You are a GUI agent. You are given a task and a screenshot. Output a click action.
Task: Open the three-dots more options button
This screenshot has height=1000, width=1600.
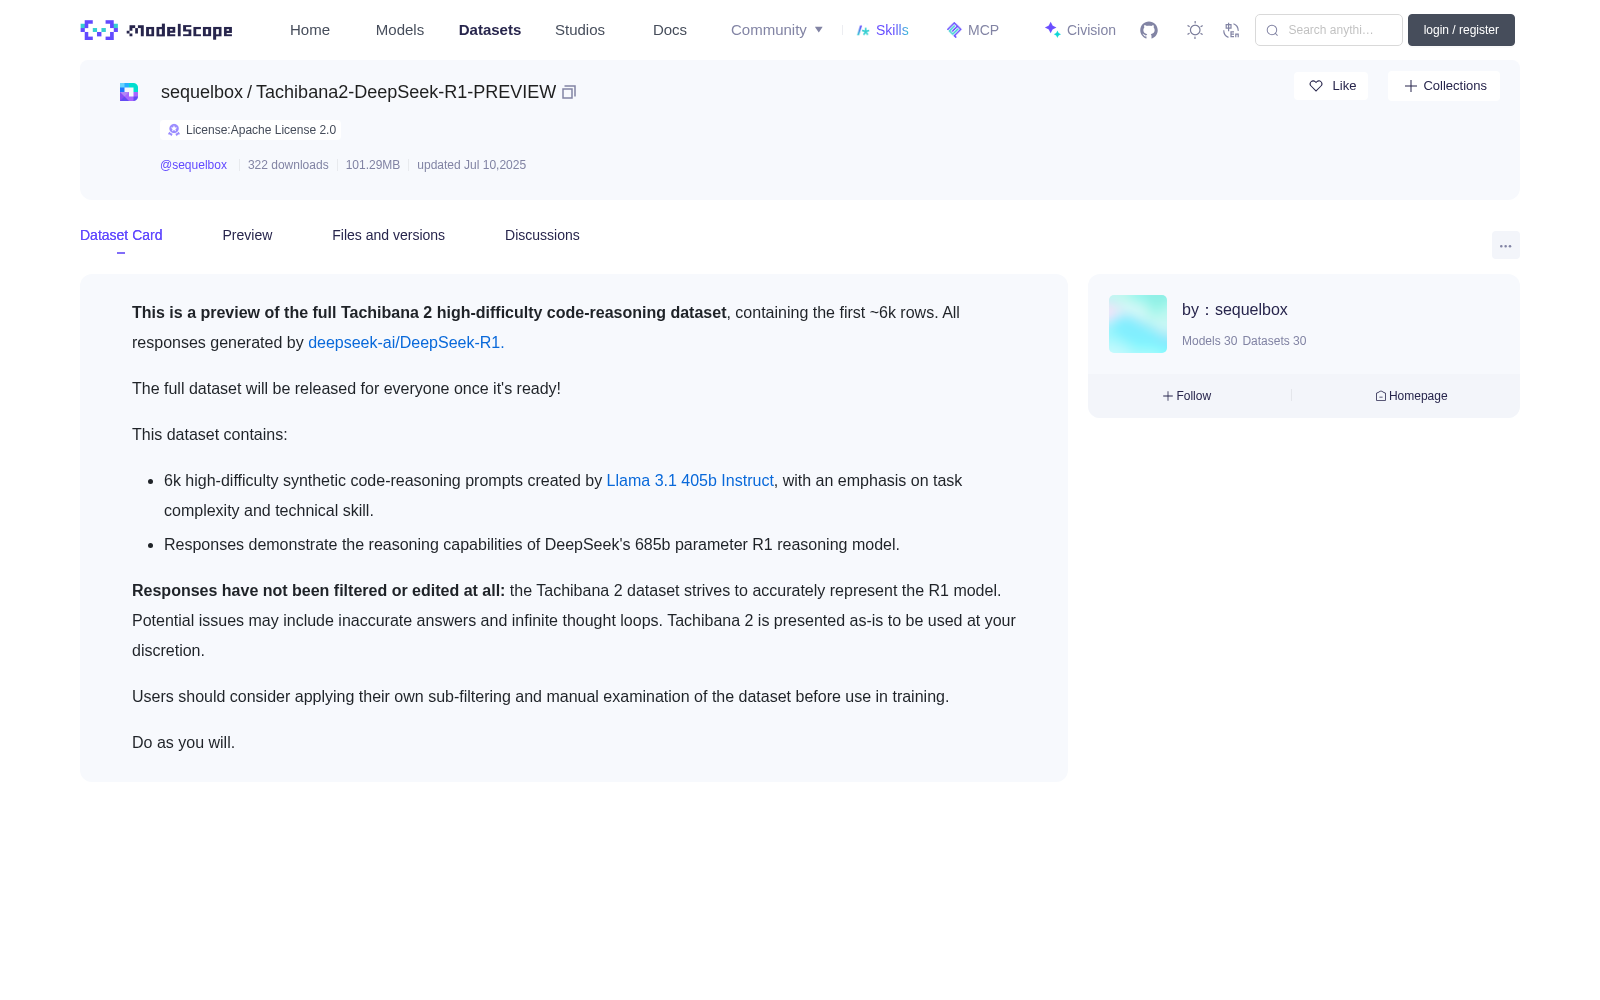click(x=1505, y=246)
